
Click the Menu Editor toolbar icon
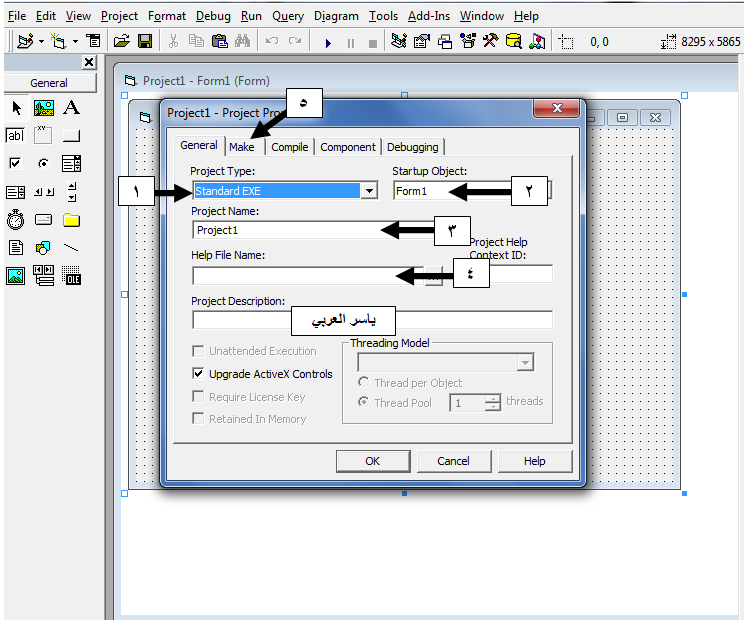click(94, 41)
